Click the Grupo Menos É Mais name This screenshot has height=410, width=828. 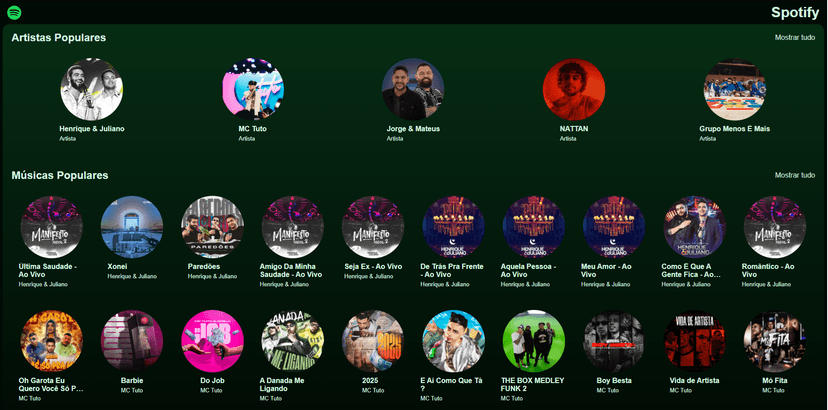(x=735, y=129)
